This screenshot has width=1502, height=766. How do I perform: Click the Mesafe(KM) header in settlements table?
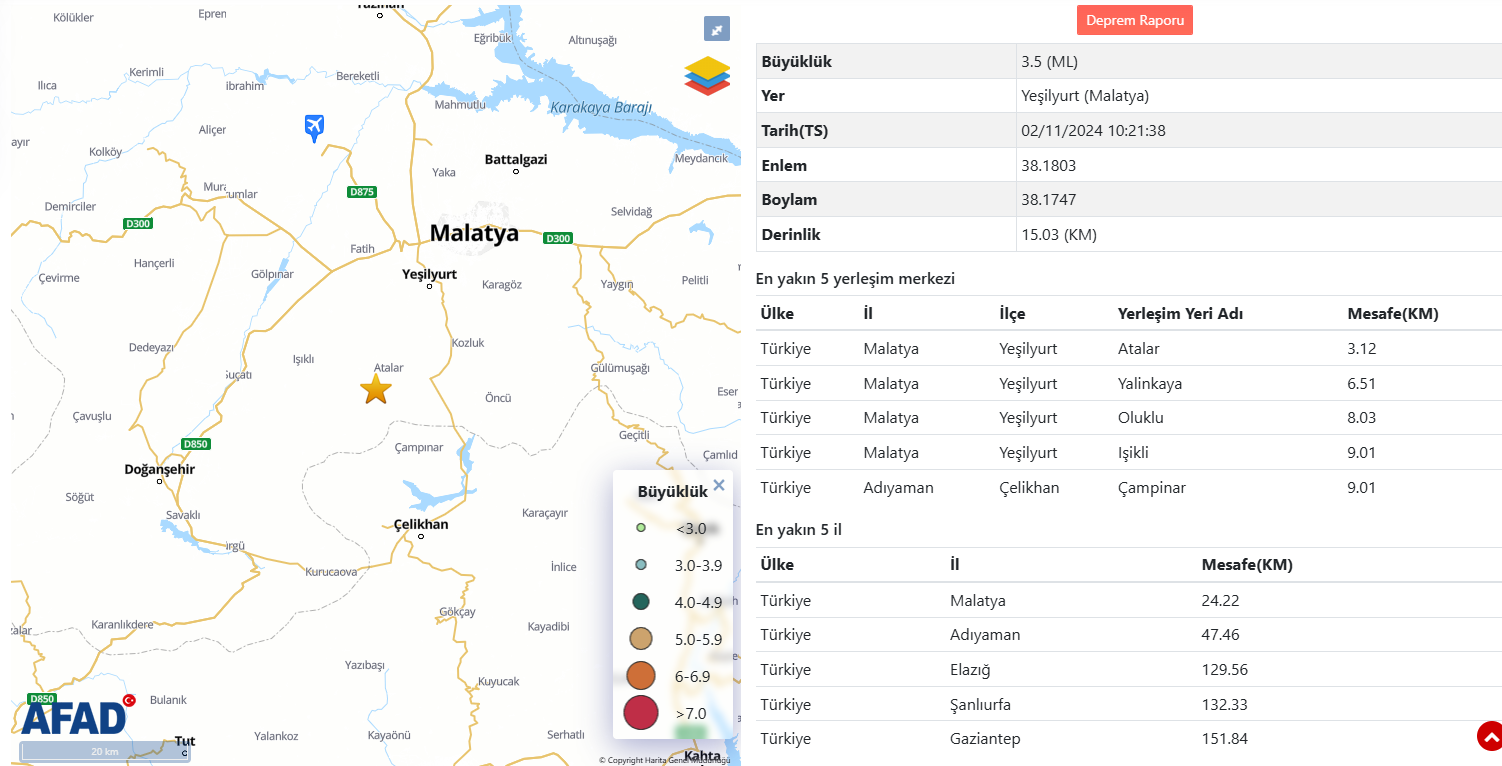point(1392,314)
